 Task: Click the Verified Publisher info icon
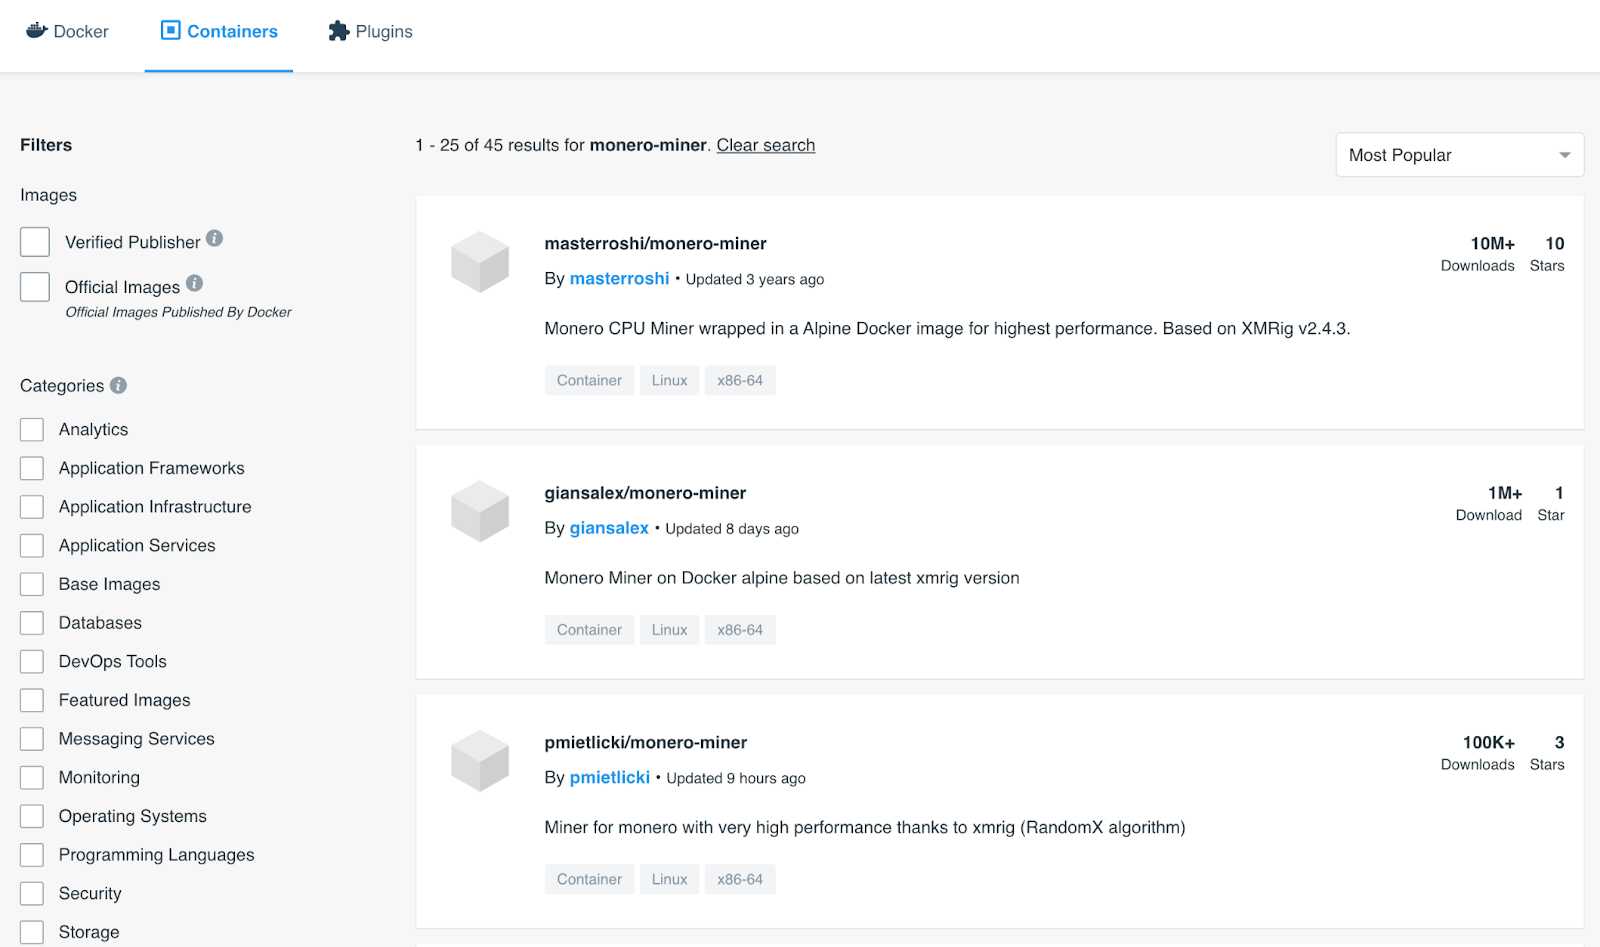point(215,239)
